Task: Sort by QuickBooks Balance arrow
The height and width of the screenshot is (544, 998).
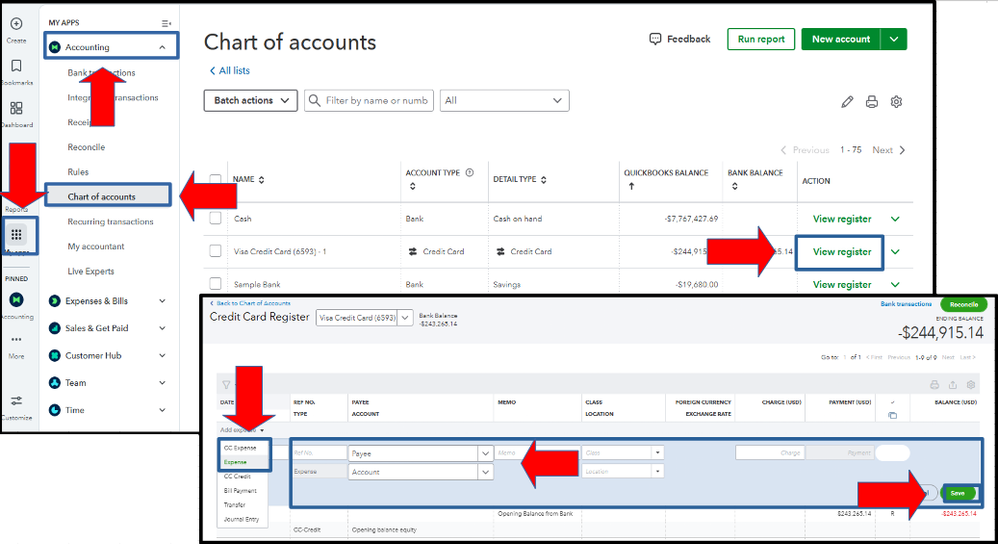Action: coord(631,186)
